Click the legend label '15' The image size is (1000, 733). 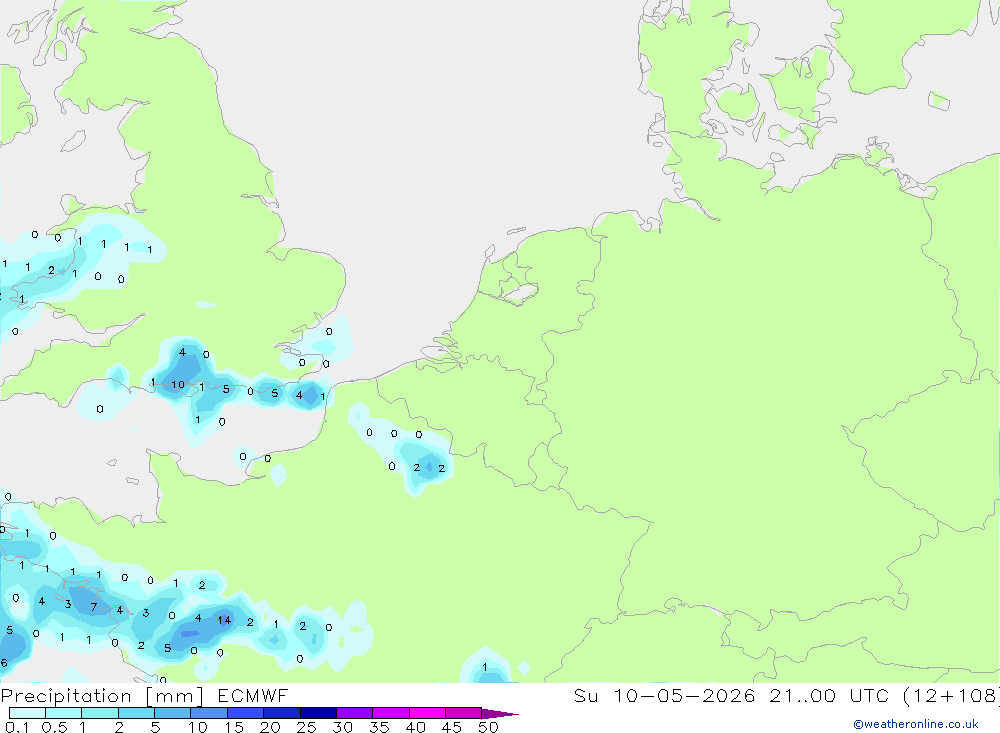pyautogui.click(x=234, y=727)
